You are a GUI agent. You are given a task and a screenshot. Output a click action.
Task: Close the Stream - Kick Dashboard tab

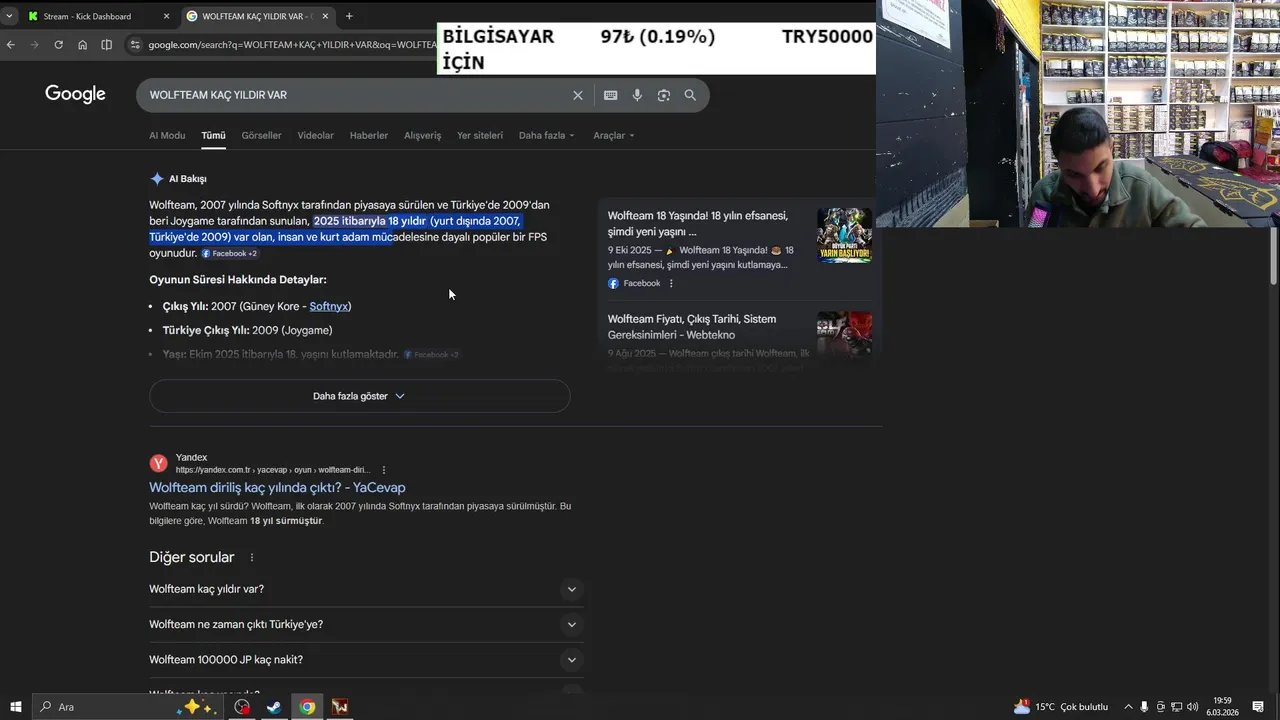pos(166,16)
